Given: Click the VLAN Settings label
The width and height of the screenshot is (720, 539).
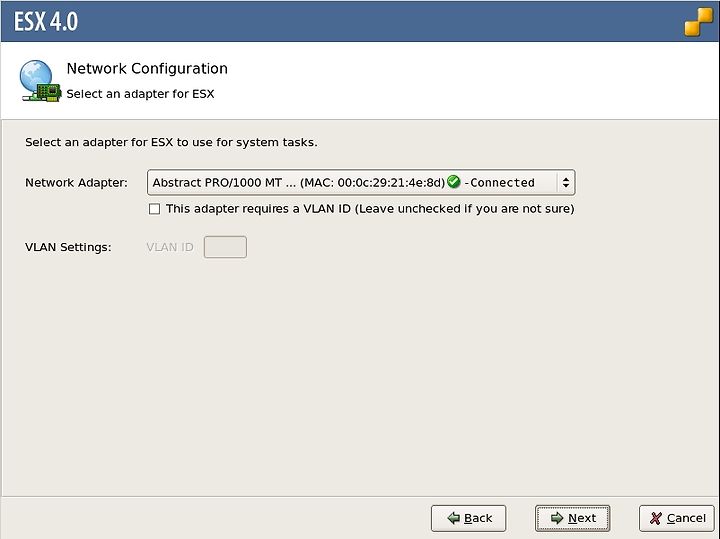Looking at the screenshot, I should [x=68, y=247].
